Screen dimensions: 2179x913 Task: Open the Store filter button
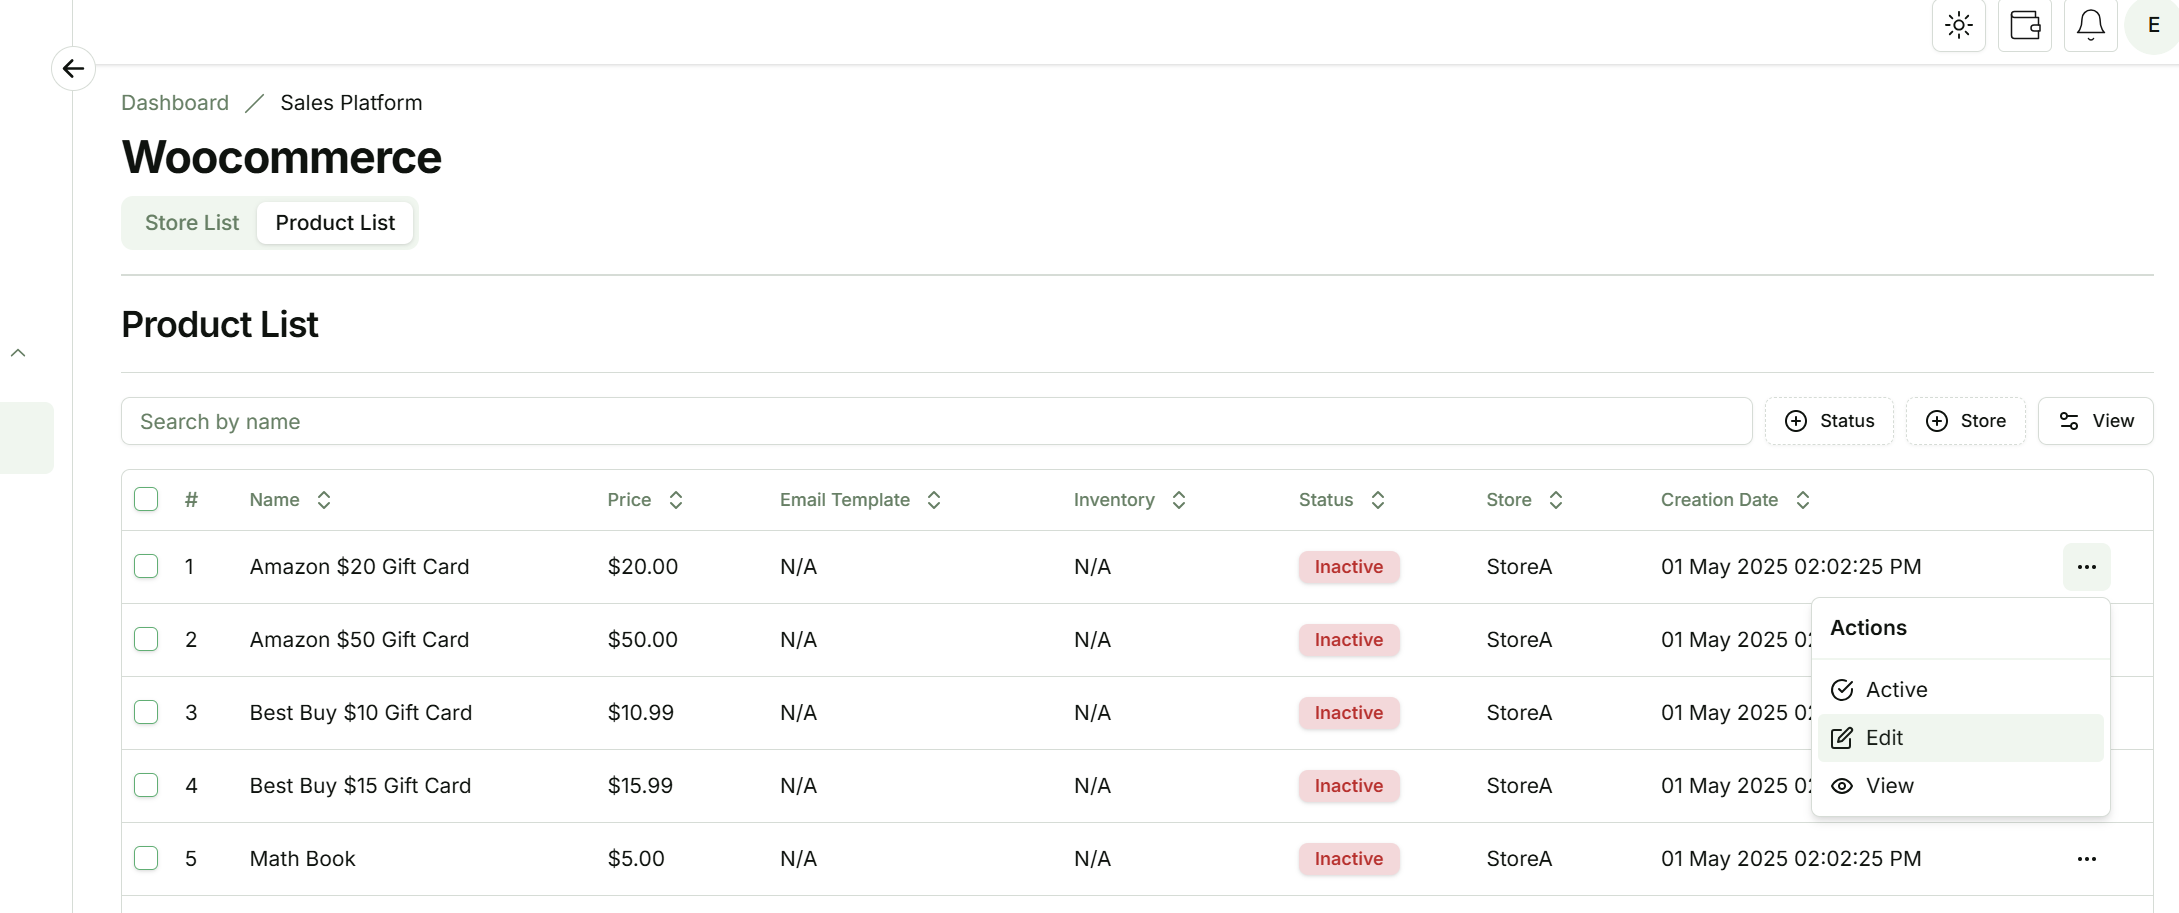click(x=1965, y=421)
